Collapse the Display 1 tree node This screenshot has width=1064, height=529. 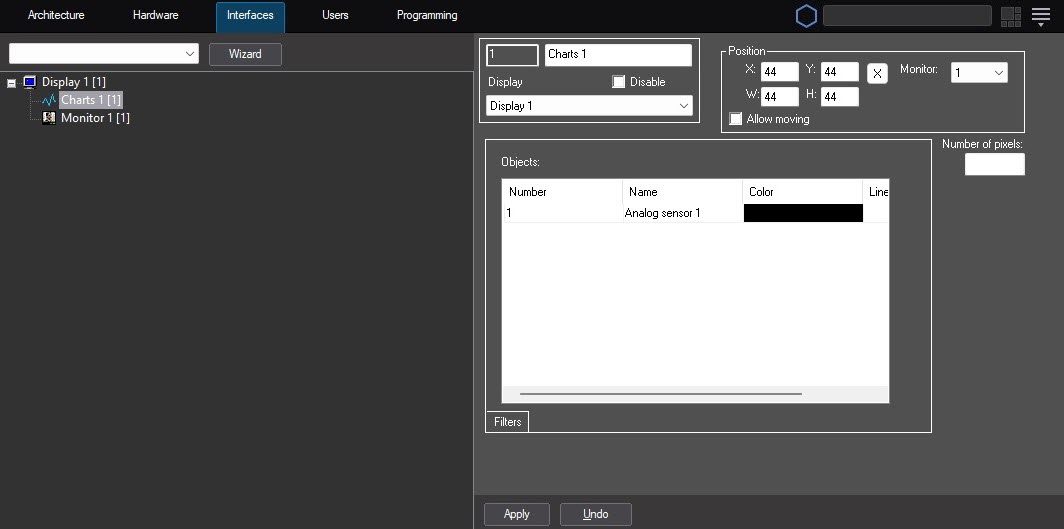pyautogui.click(x=12, y=82)
